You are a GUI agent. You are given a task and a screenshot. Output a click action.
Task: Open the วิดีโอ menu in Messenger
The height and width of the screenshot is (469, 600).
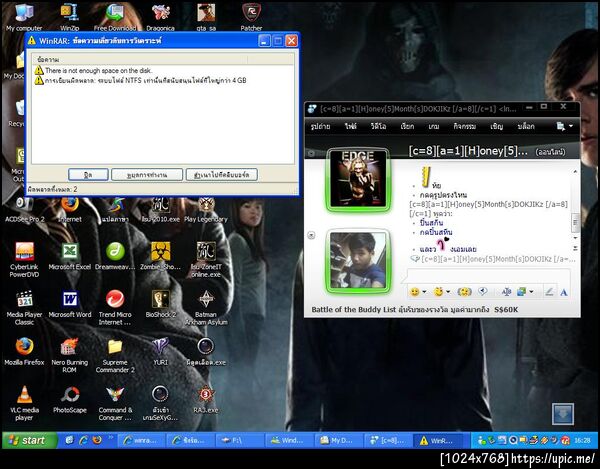[x=378, y=126]
